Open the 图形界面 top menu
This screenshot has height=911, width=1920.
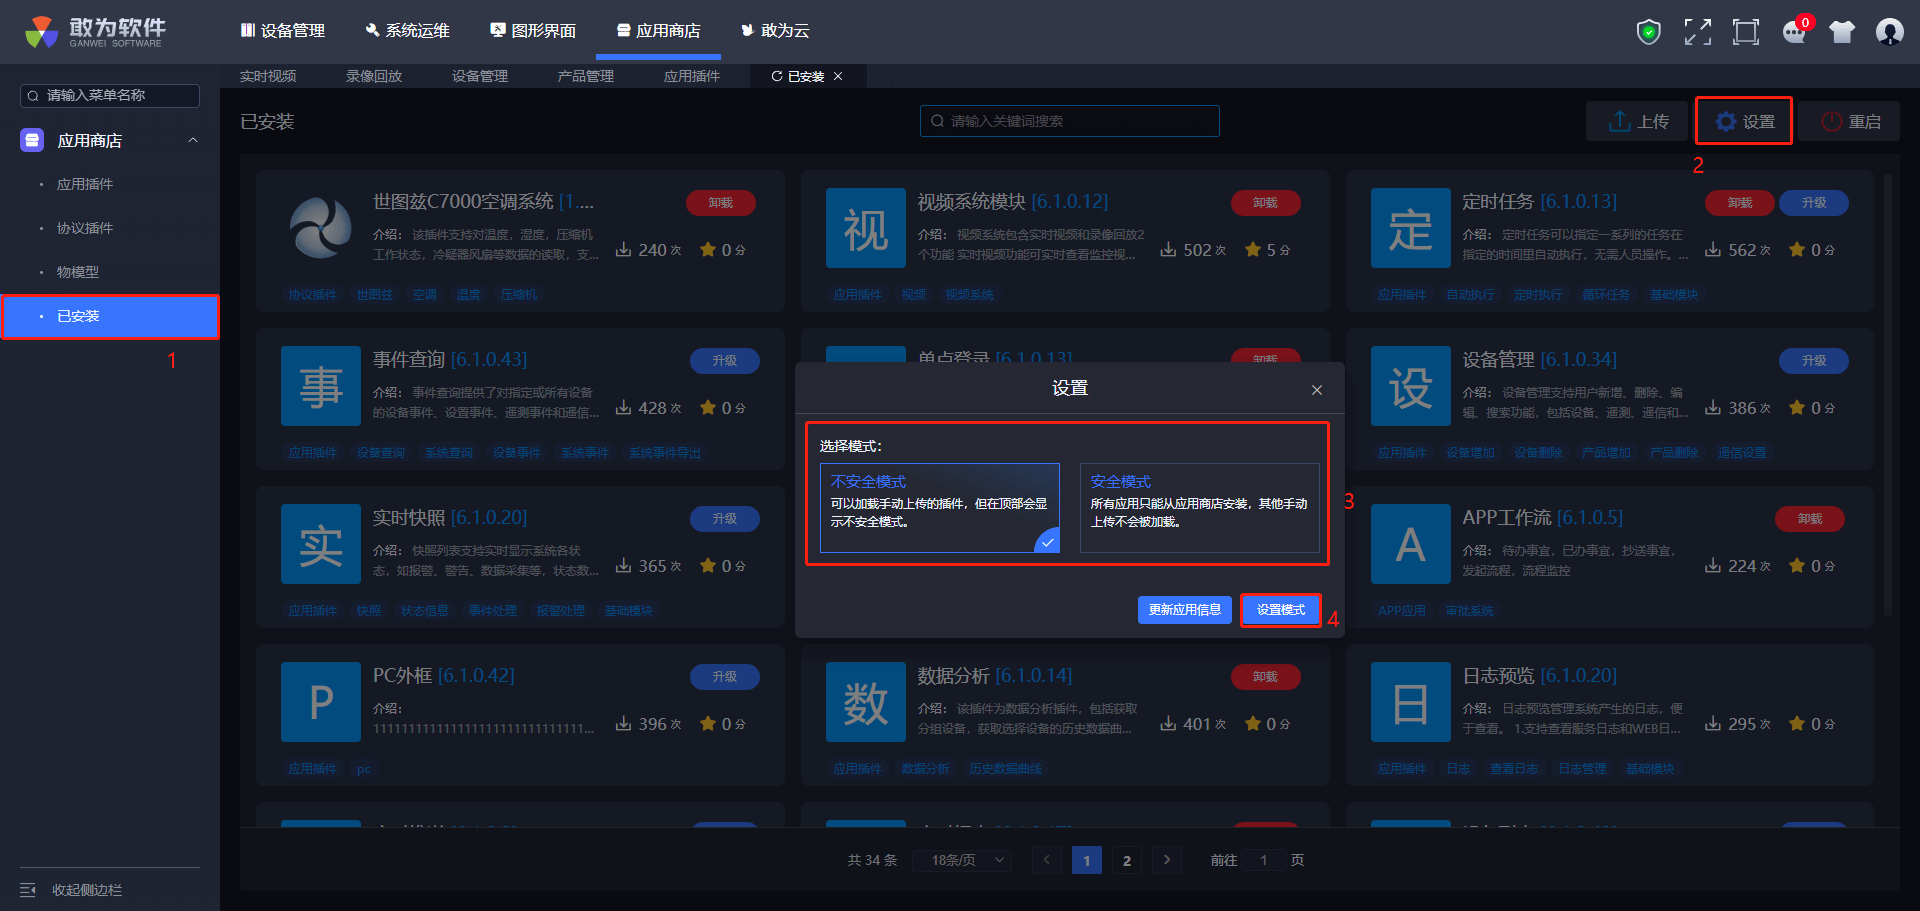(x=533, y=31)
